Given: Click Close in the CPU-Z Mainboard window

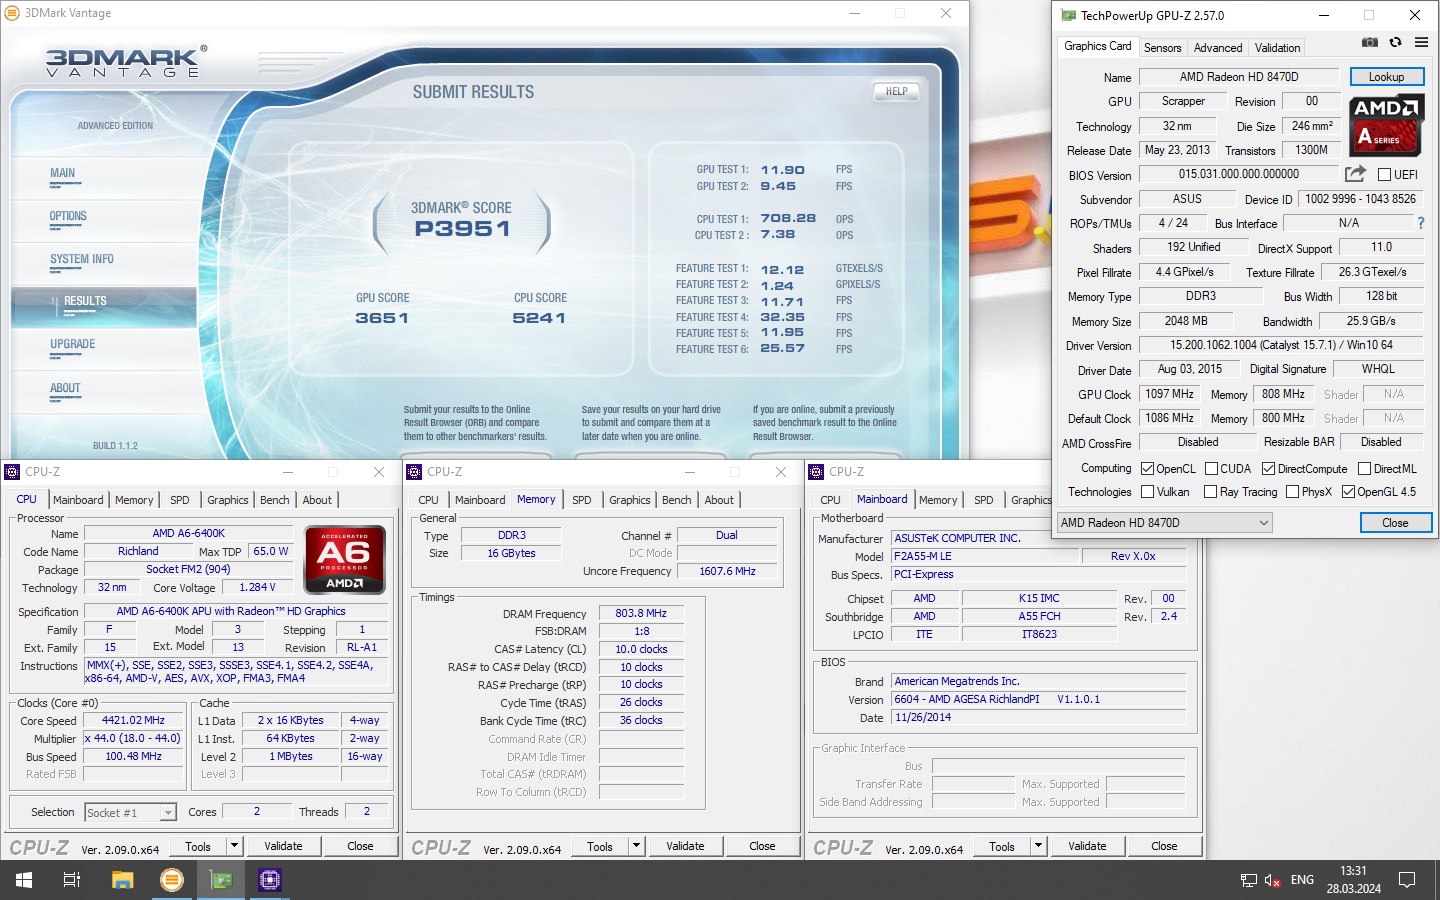Looking at the screenshot, I should point(1164,846).
